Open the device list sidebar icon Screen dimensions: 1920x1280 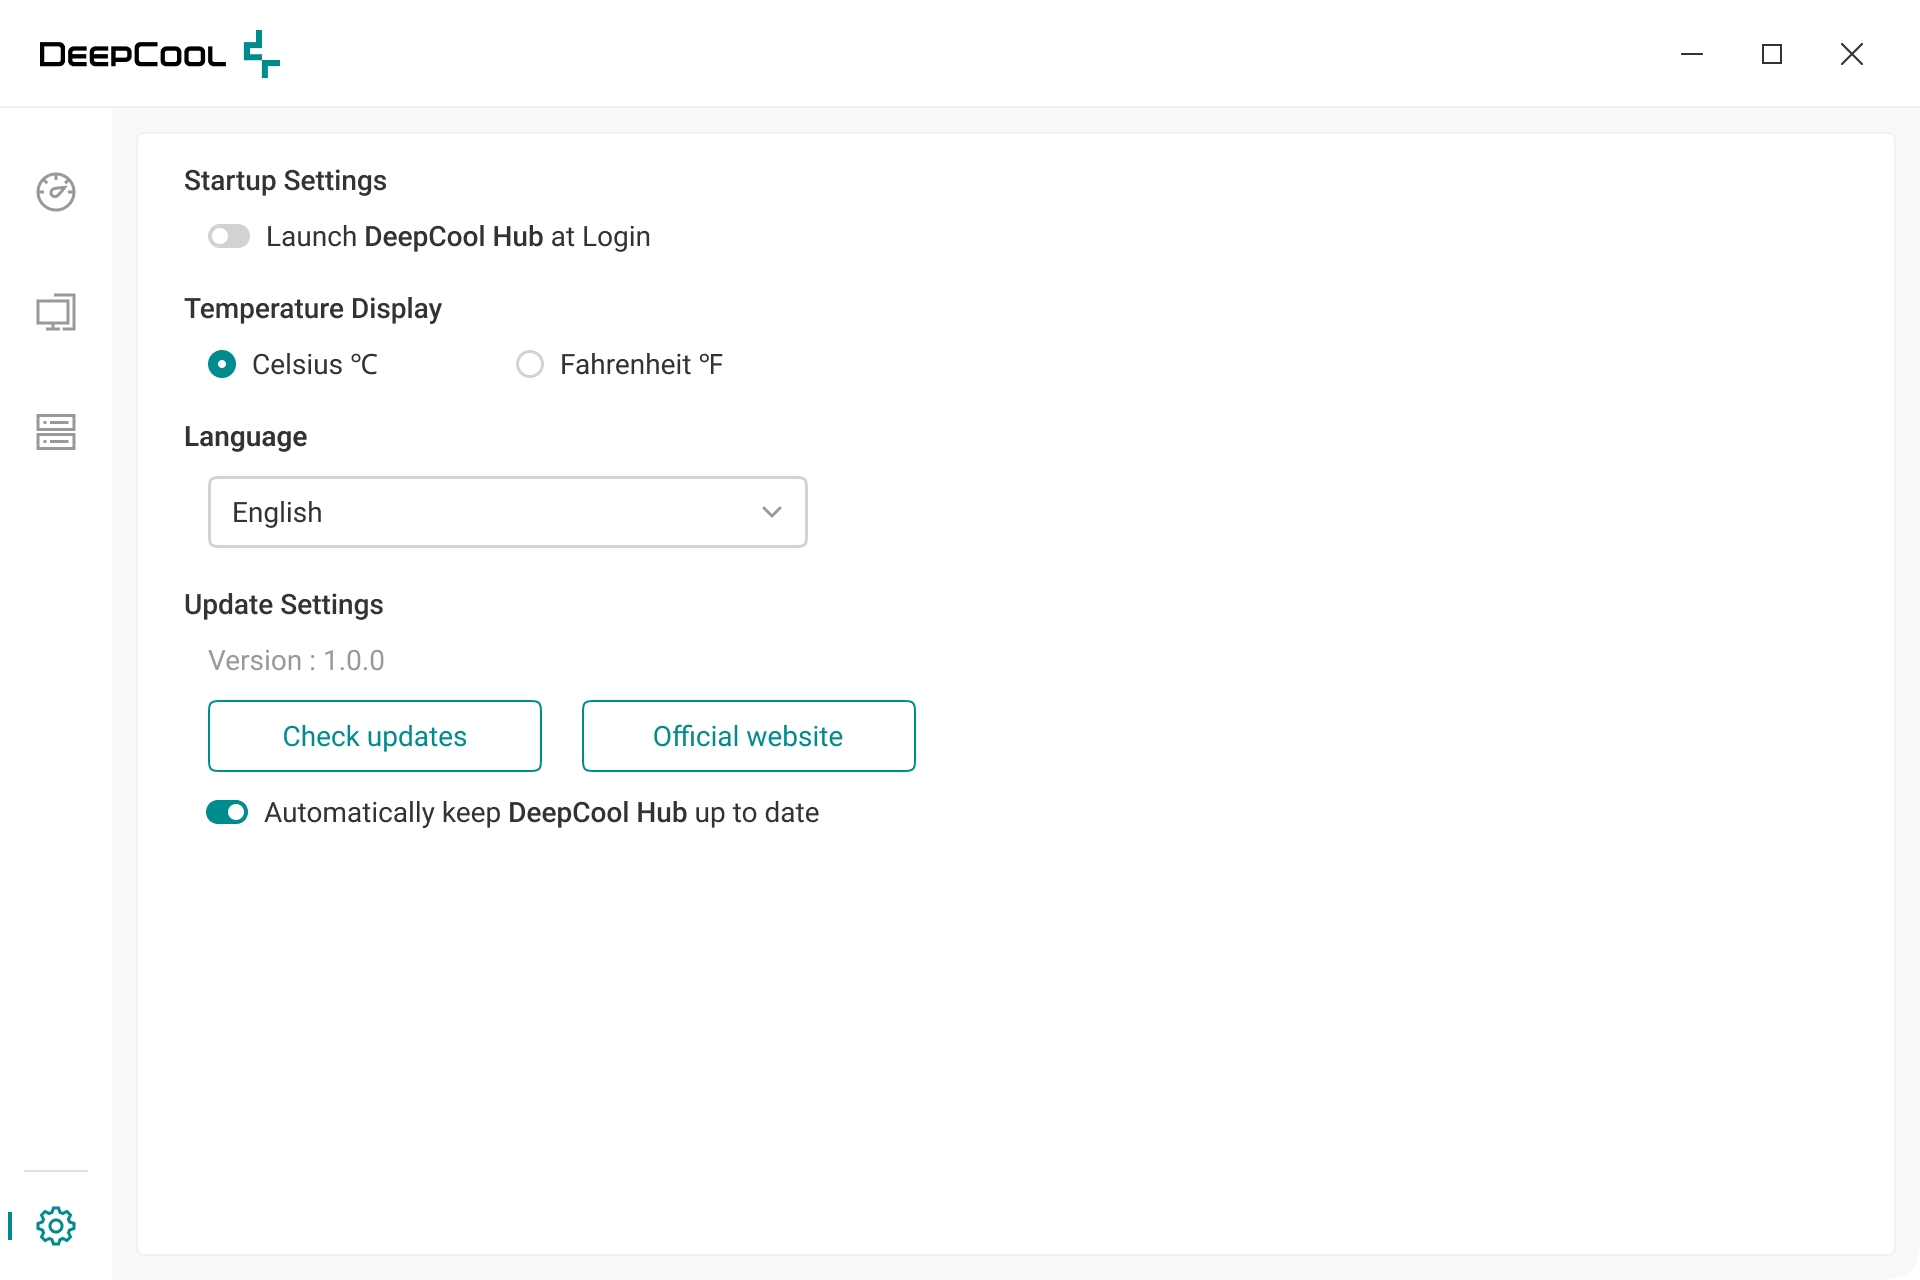click(x=56, y=432)
